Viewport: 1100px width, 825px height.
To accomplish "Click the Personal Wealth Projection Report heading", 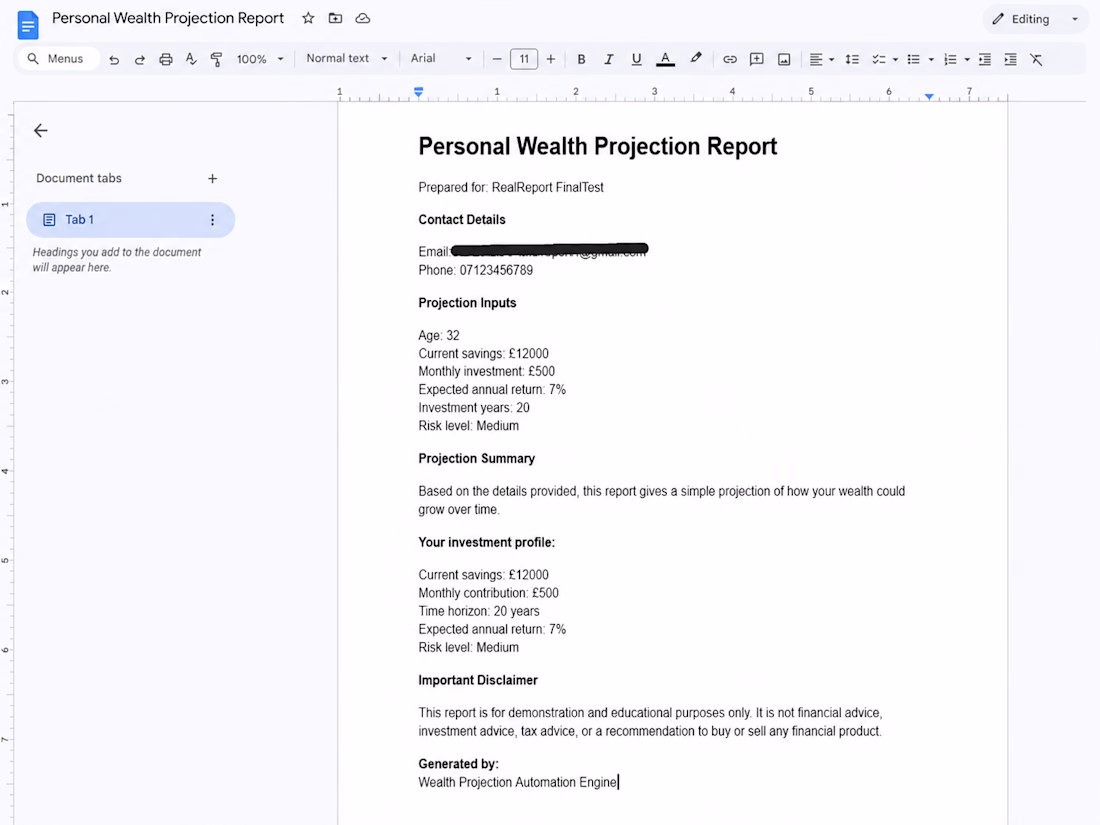I will pyautogui.click(x=598, y=146).
